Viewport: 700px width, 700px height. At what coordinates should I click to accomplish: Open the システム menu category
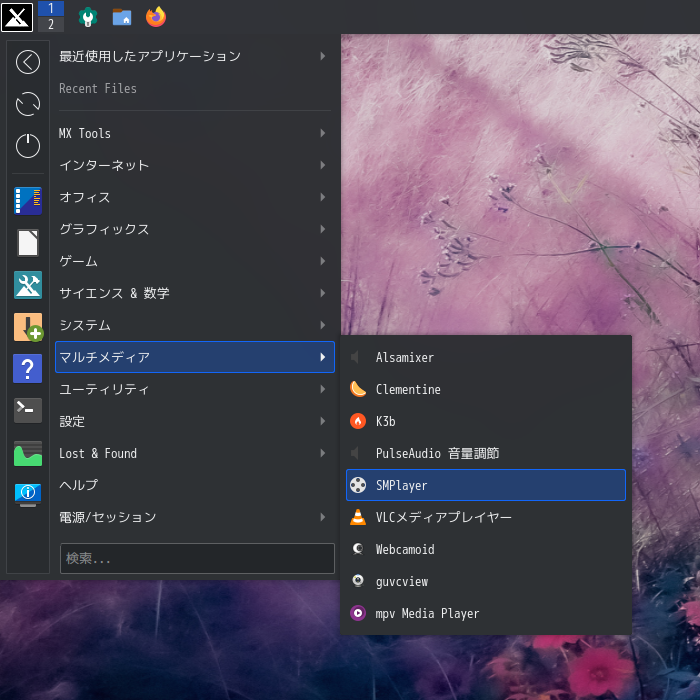pyautogui.click(x=195, y=325)
